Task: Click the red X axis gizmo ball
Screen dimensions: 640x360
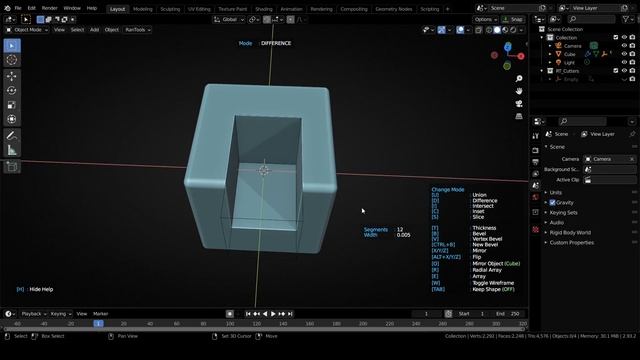Action: tap(521, 56)
